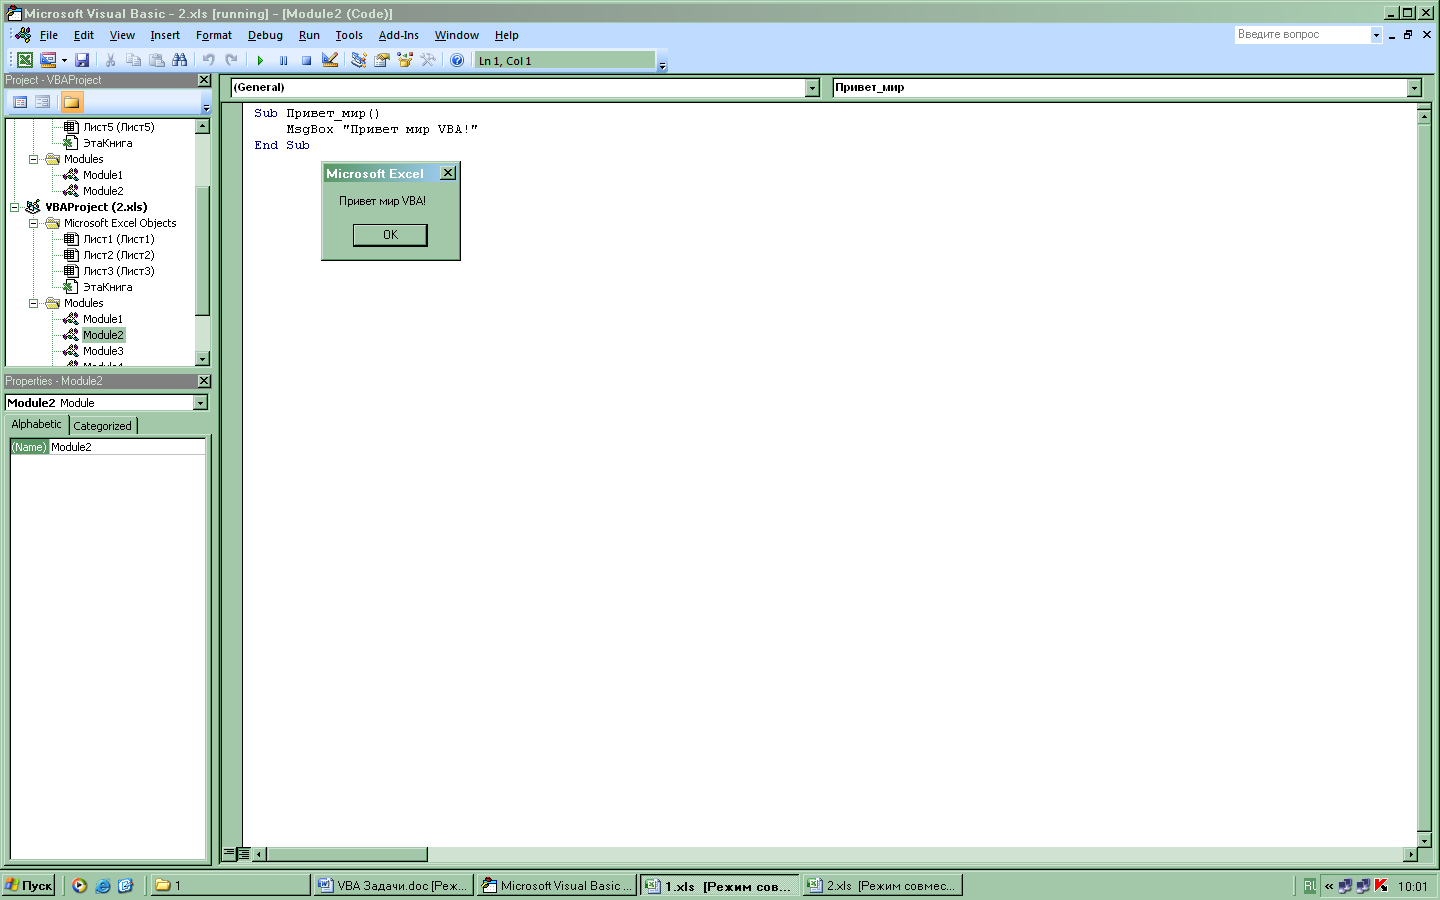
Task: Collapse Microsoft Excel Objects folder node
Action: click(x=33, y=223)
